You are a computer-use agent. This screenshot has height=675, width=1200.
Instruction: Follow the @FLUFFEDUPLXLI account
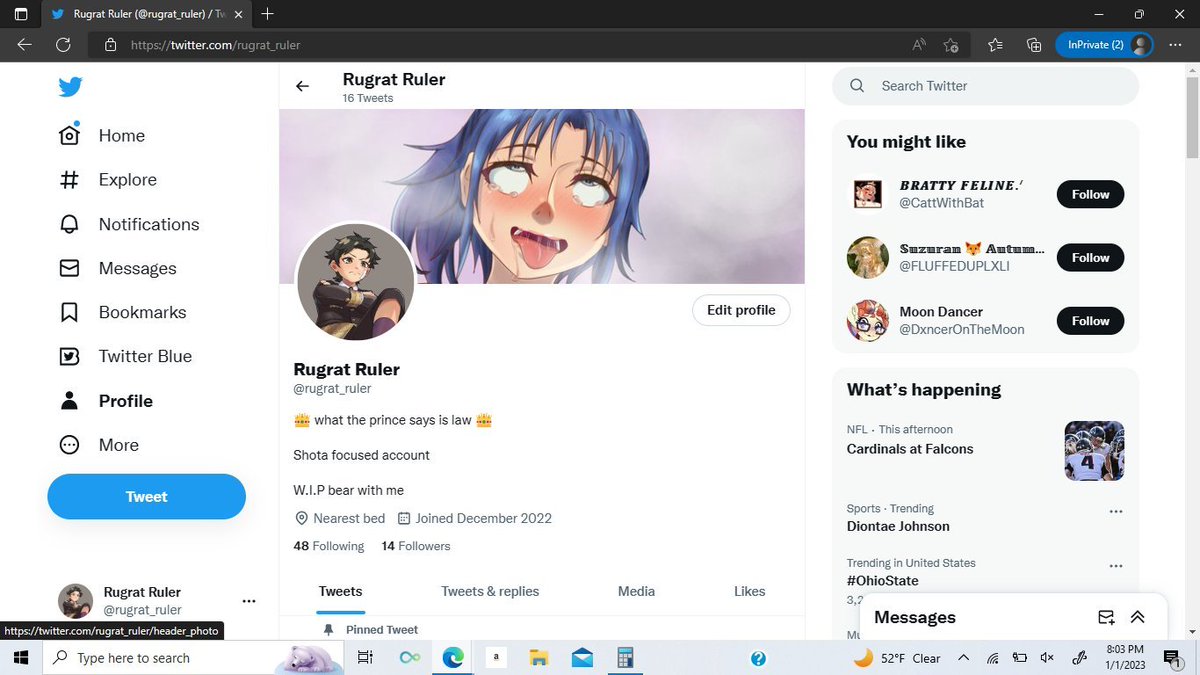[1090, 257]
